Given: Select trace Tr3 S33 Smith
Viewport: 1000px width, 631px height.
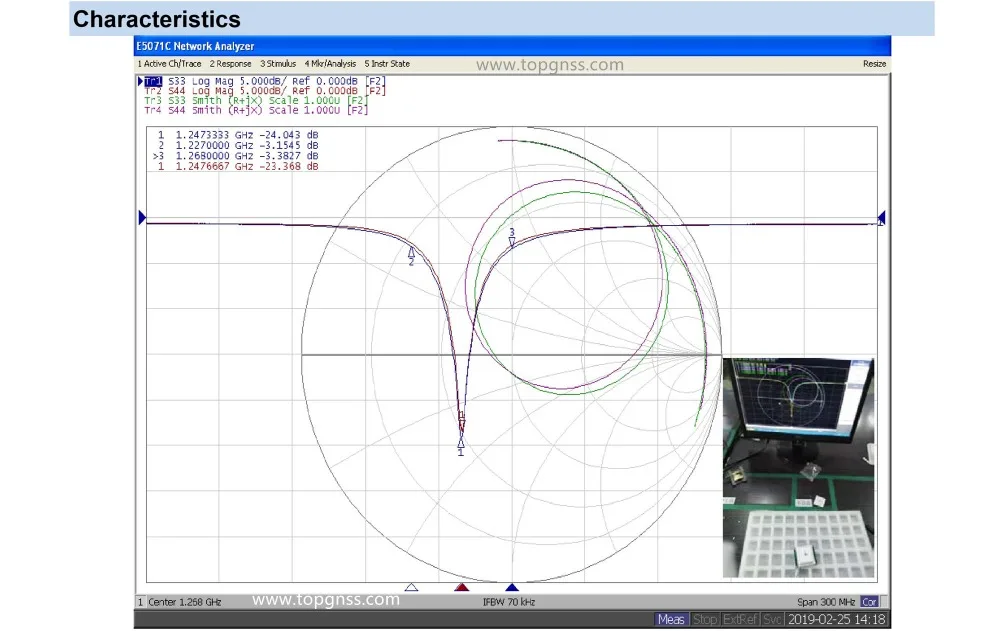Looking at the screenshot, I should click(x=256, y=100).
